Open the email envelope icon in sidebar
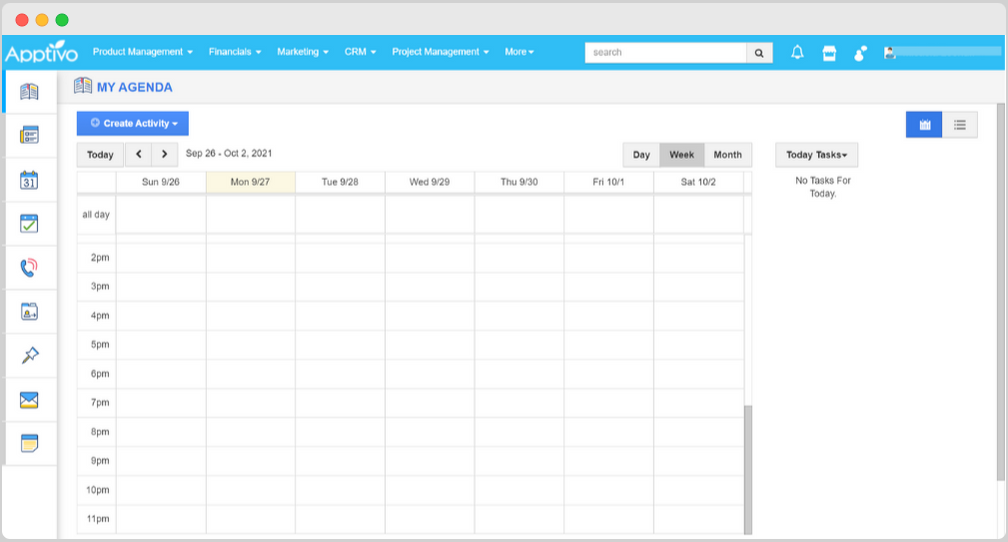1008x542 pixels. 29,400
